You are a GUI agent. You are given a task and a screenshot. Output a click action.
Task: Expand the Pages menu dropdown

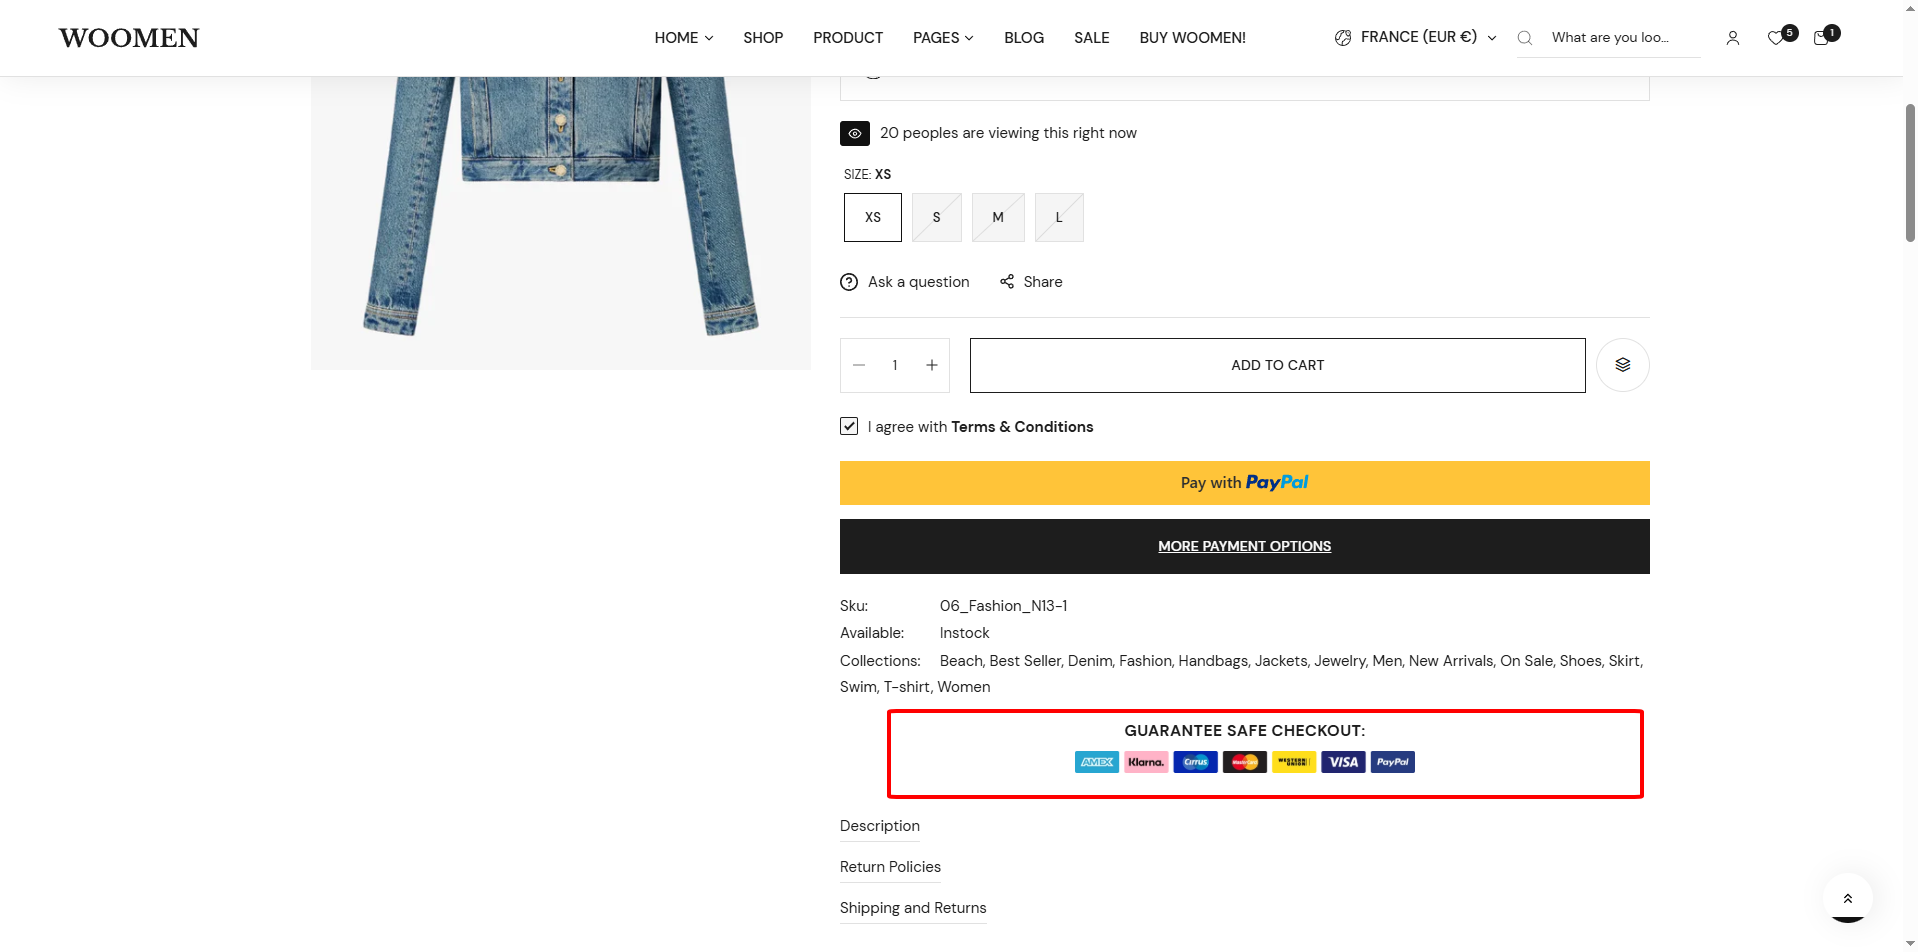(942, 38)
